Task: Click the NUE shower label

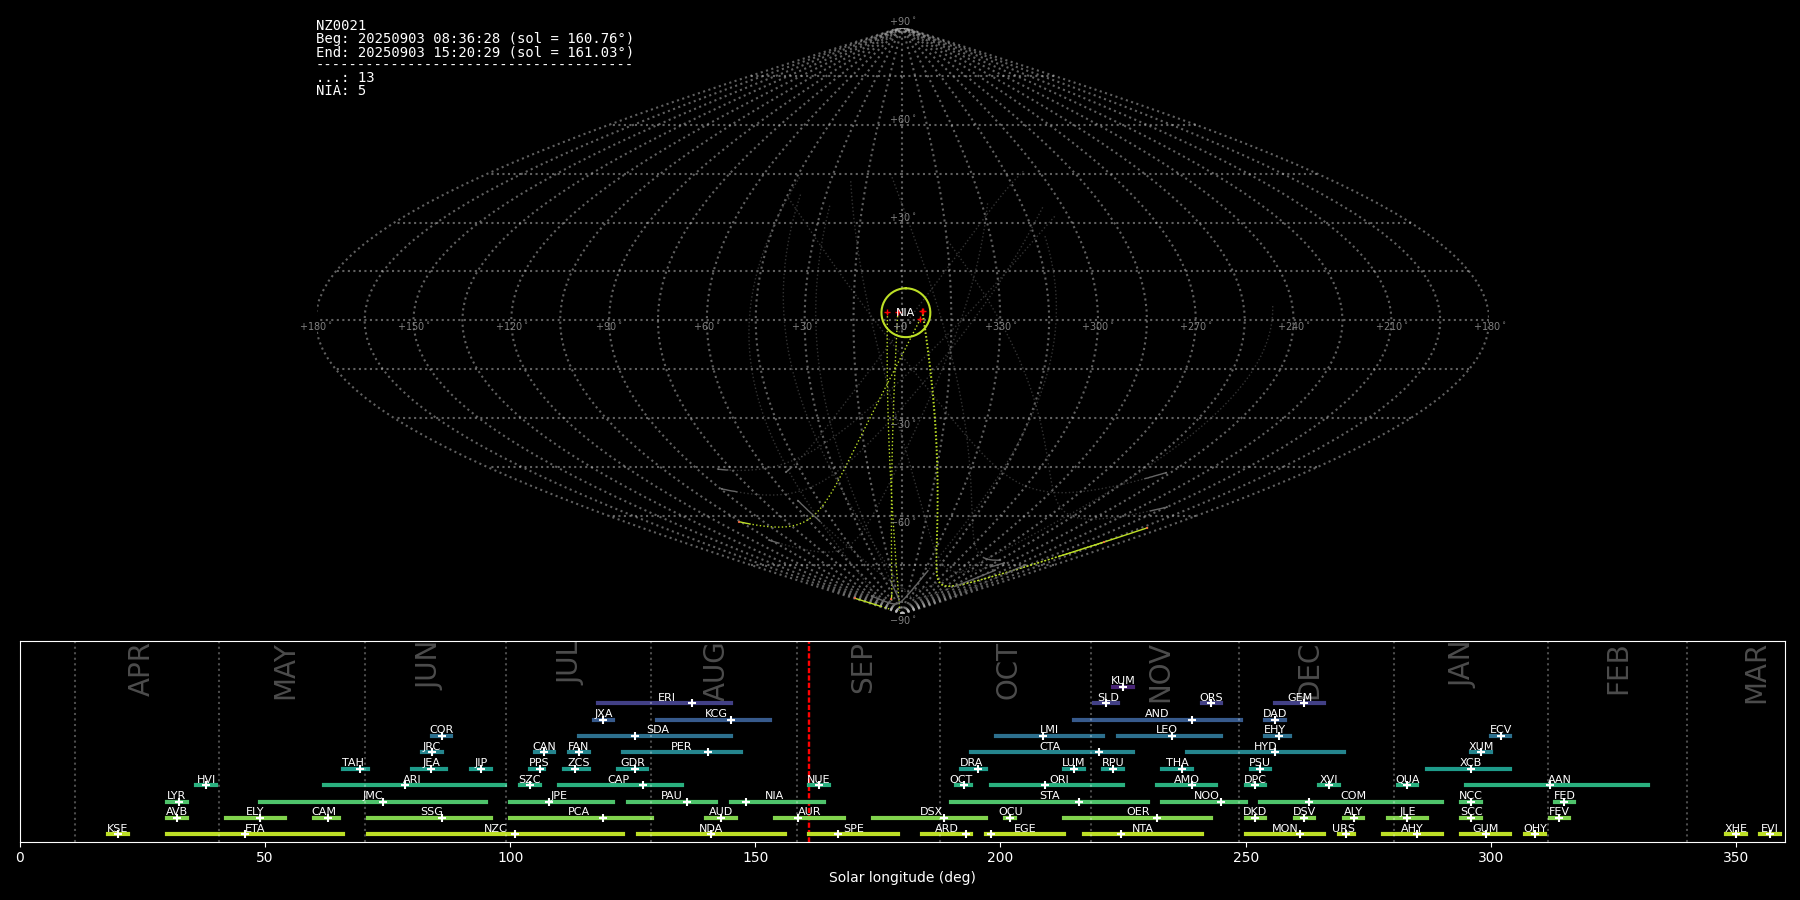Action: pos(818,780)
